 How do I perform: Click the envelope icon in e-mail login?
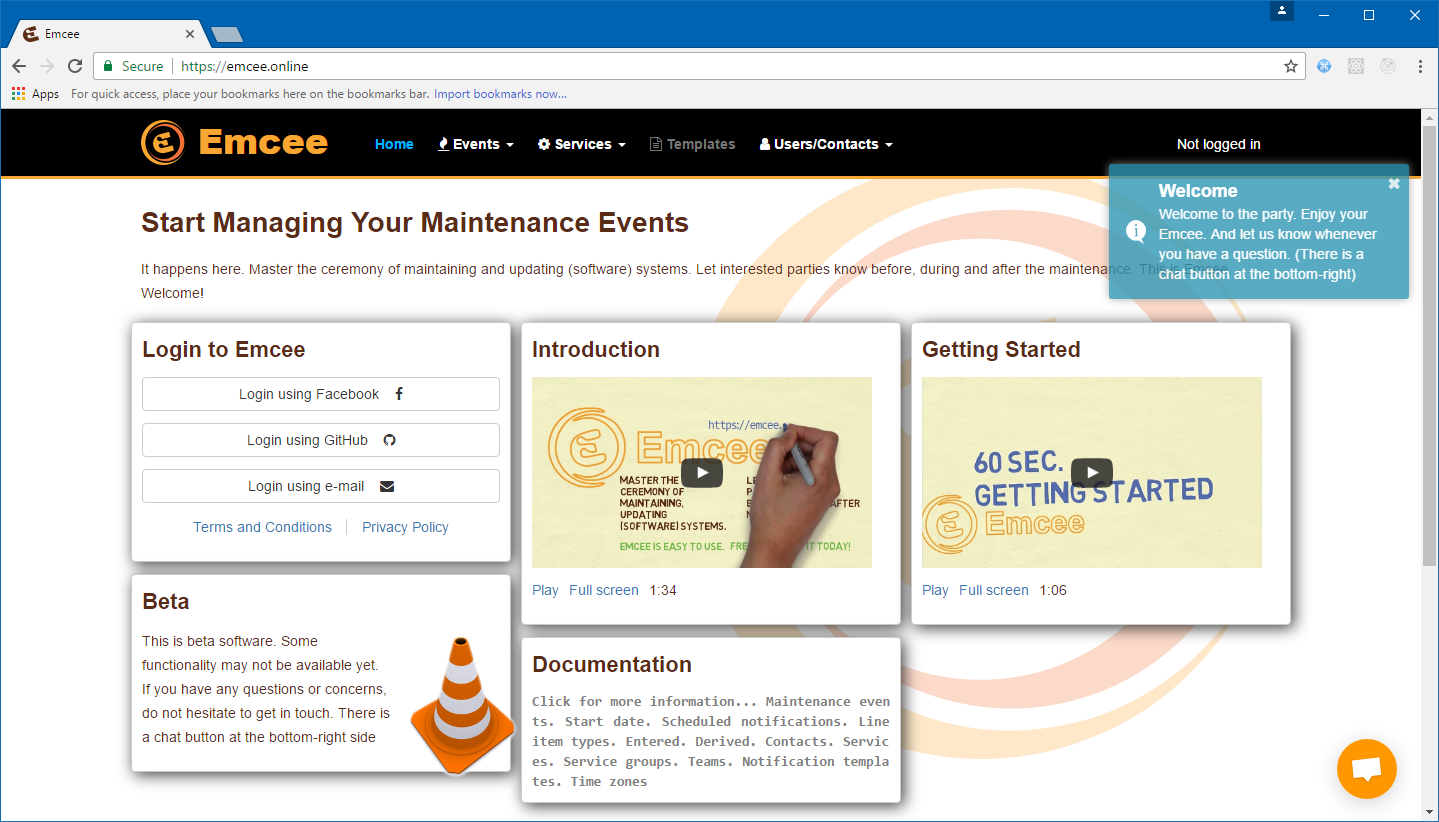[x=387, y=486]
